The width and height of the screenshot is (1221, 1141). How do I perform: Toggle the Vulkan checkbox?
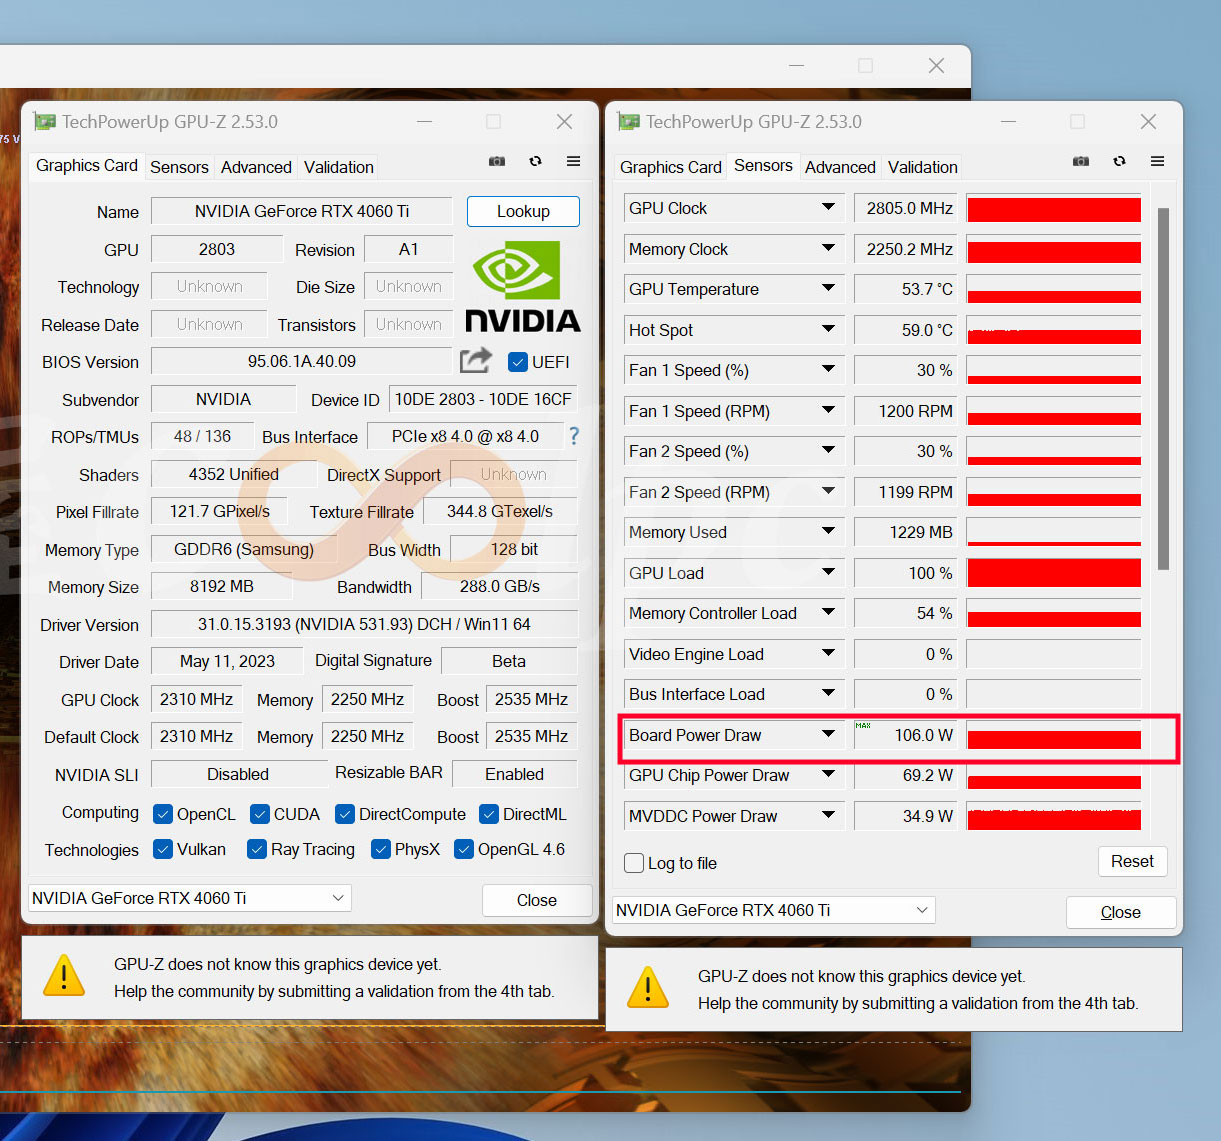[163, 849]
